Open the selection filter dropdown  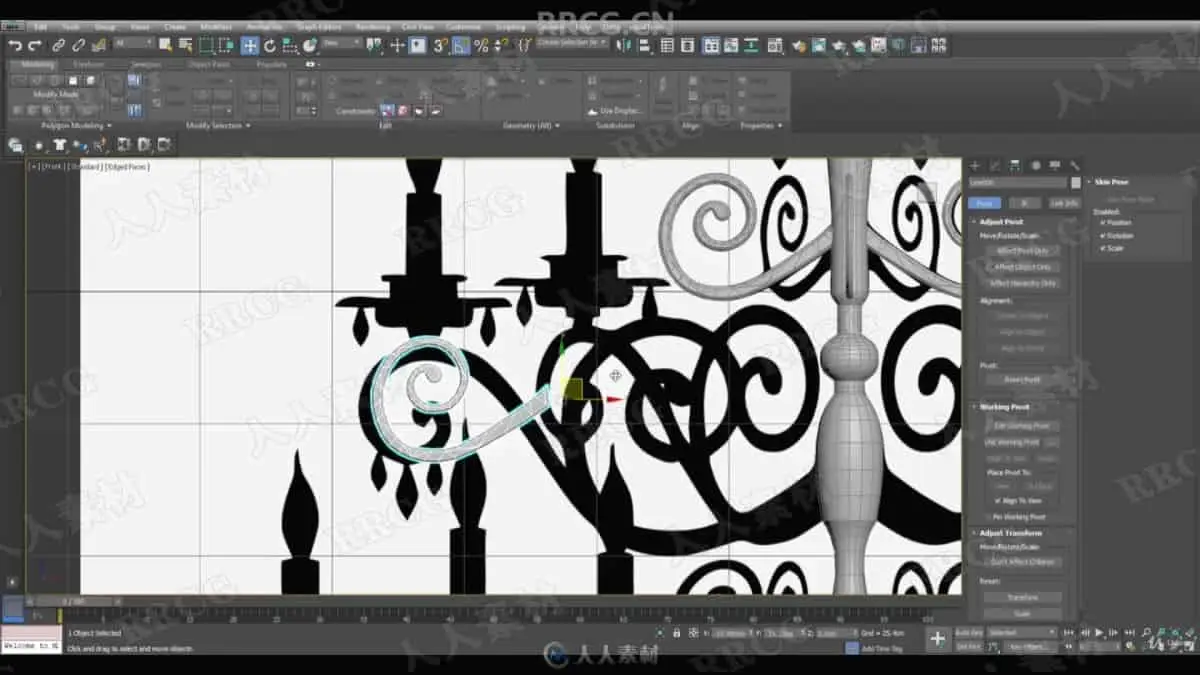click(134, 44)
